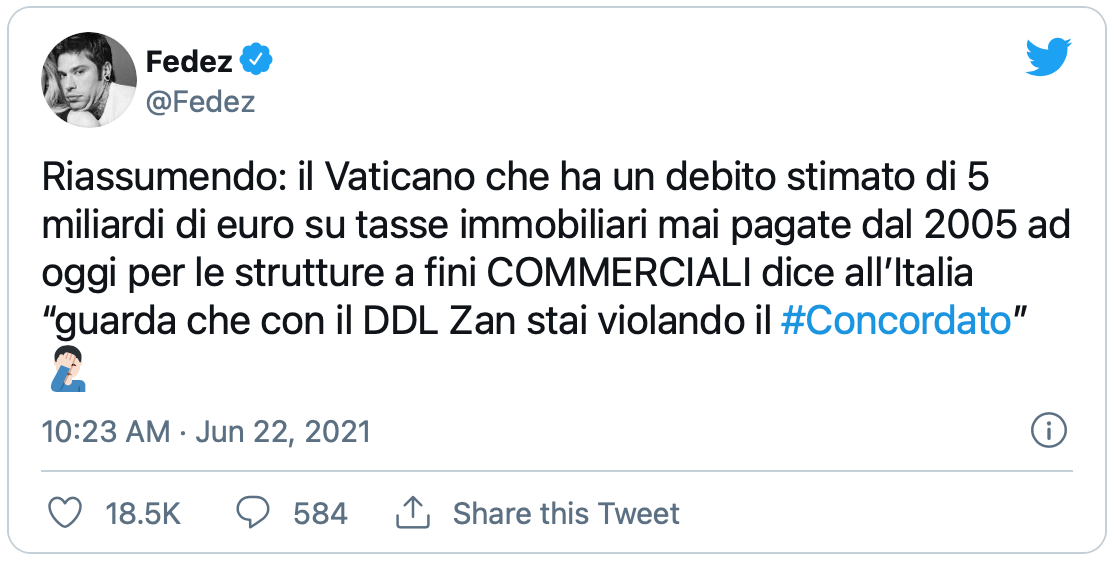This screenshot has height=574, width=1114.
Task: Select Share this Tweet
Action: 566,514
